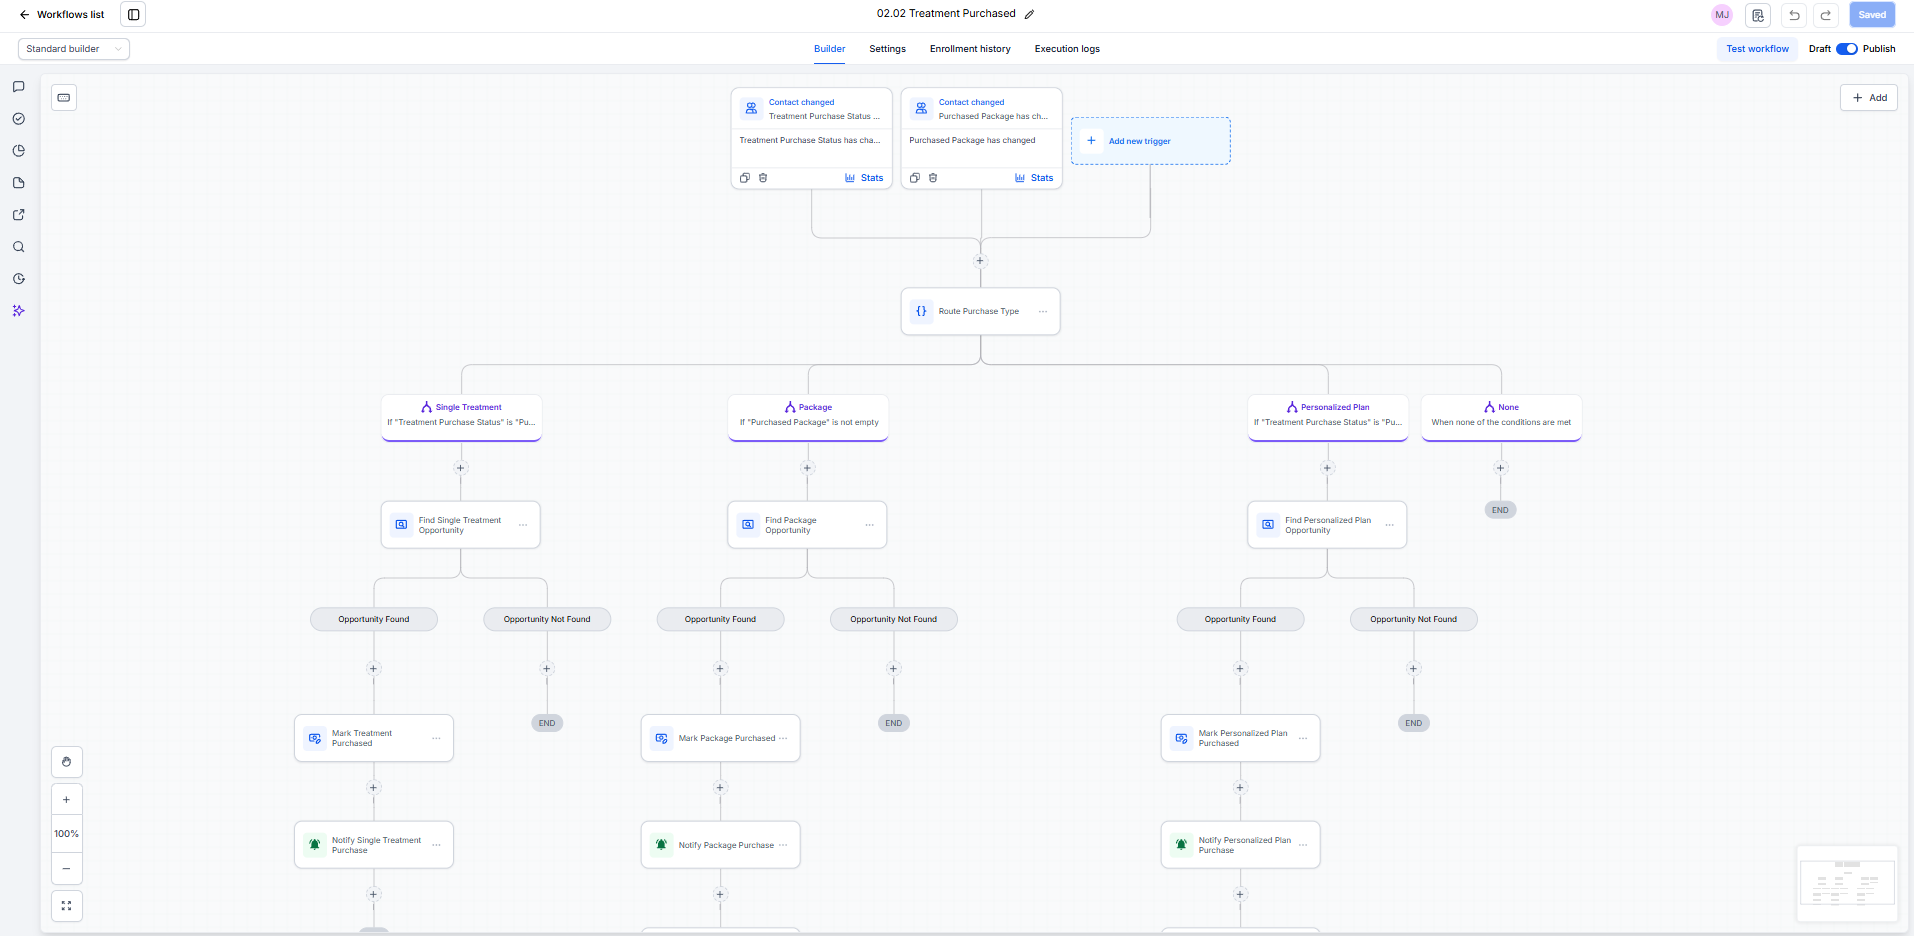
Task: Click the MJ user avatar
Action: (x=1722, y=15)
